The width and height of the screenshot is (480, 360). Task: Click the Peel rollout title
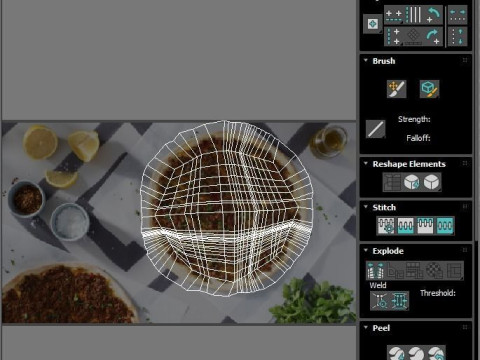pyautogui.click(x=381, y=328)
